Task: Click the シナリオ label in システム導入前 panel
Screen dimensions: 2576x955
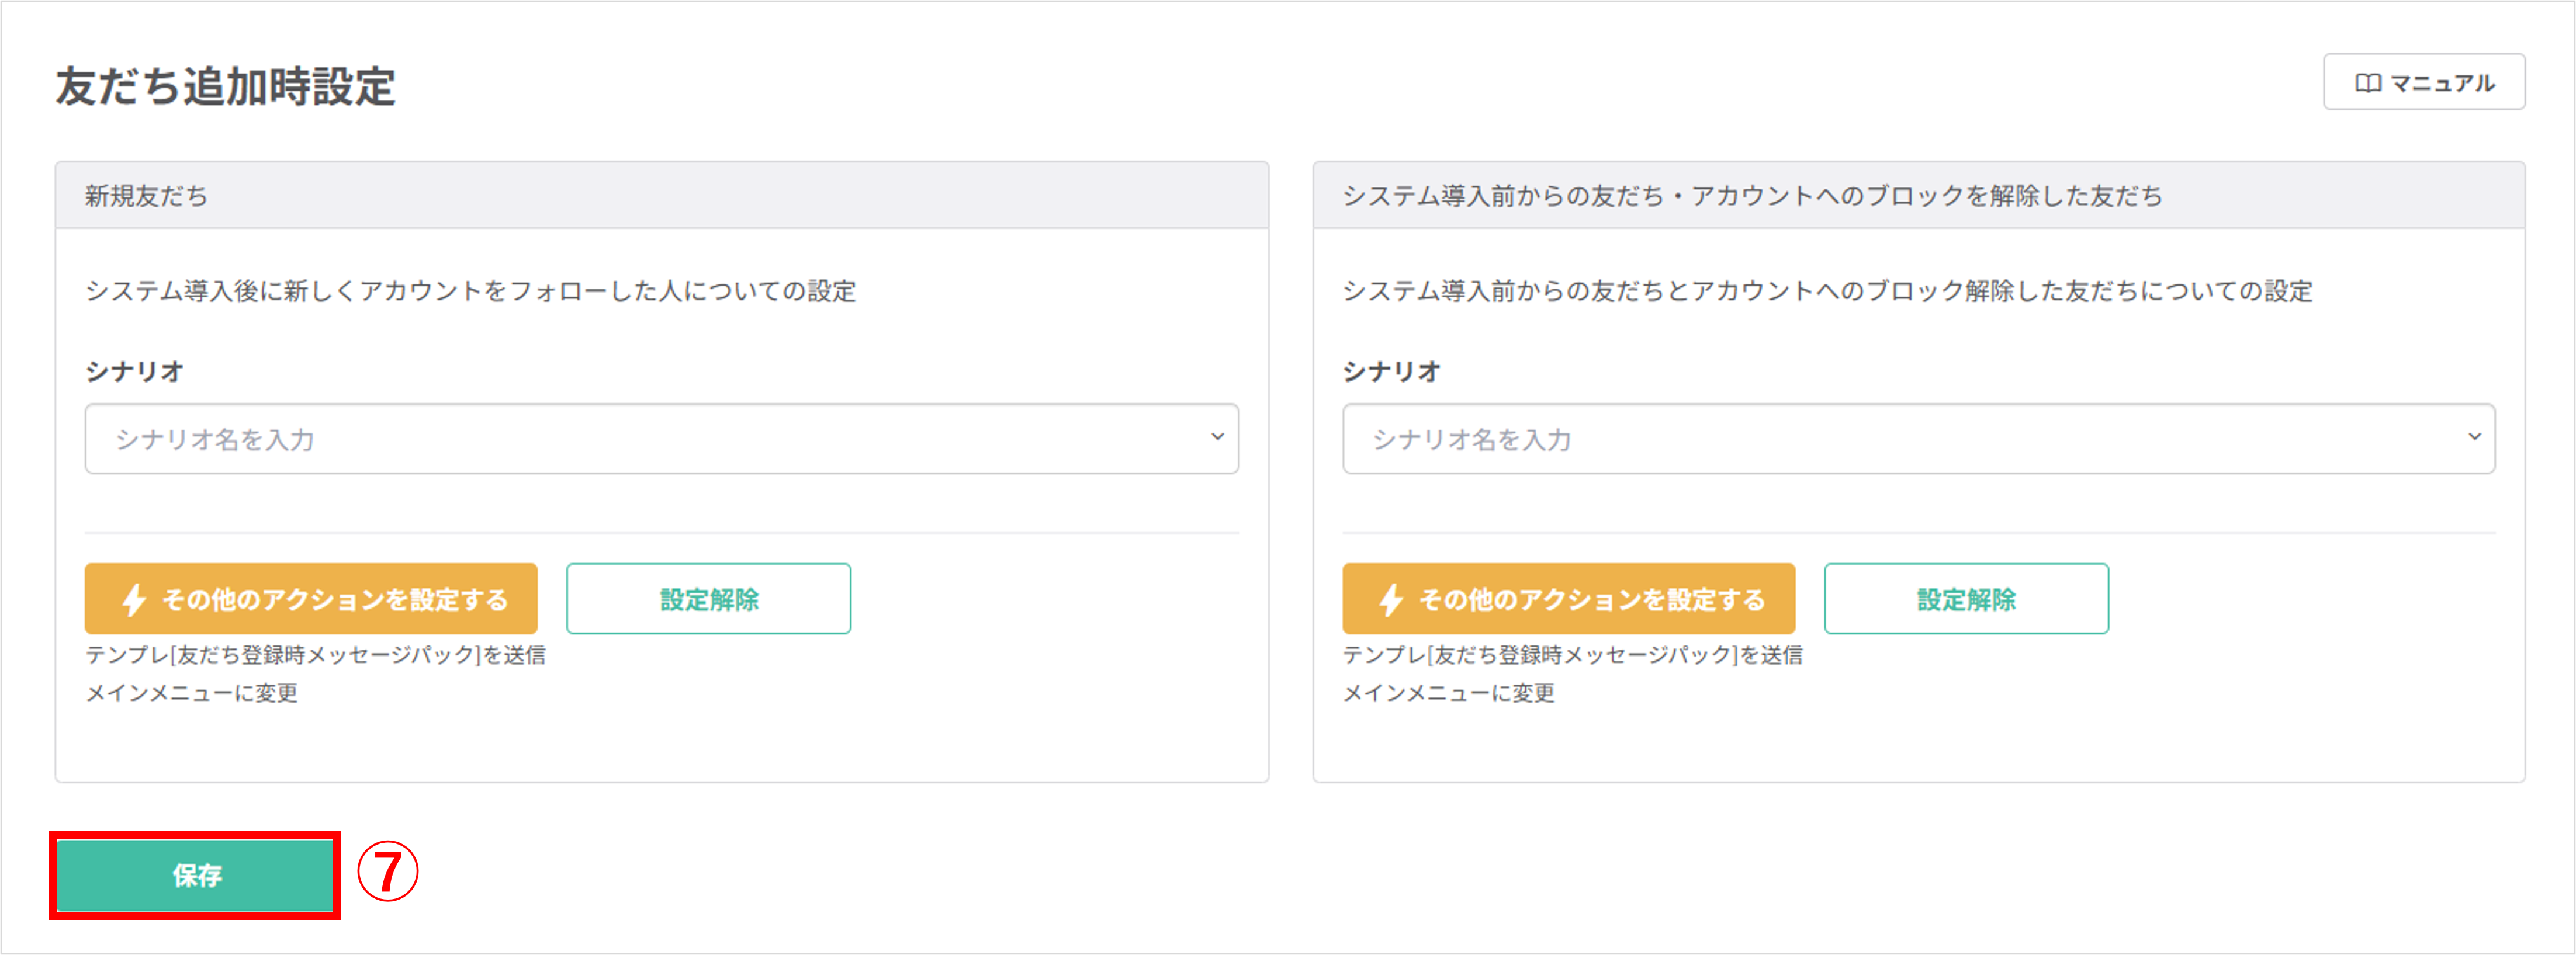Action: (x=1391, y=371)
